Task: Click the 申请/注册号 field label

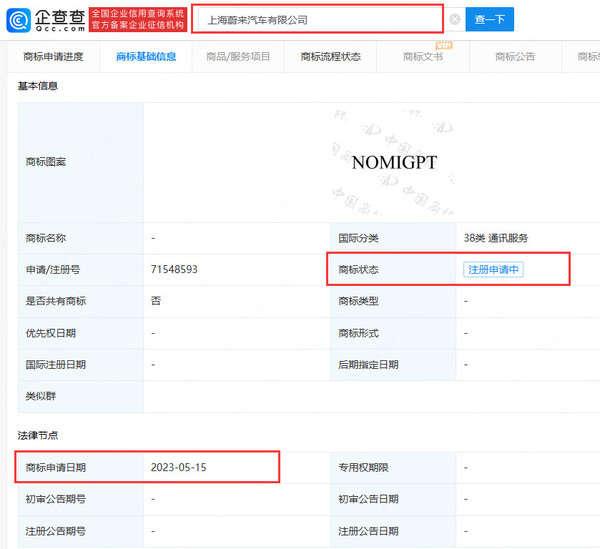Action: 53,270
